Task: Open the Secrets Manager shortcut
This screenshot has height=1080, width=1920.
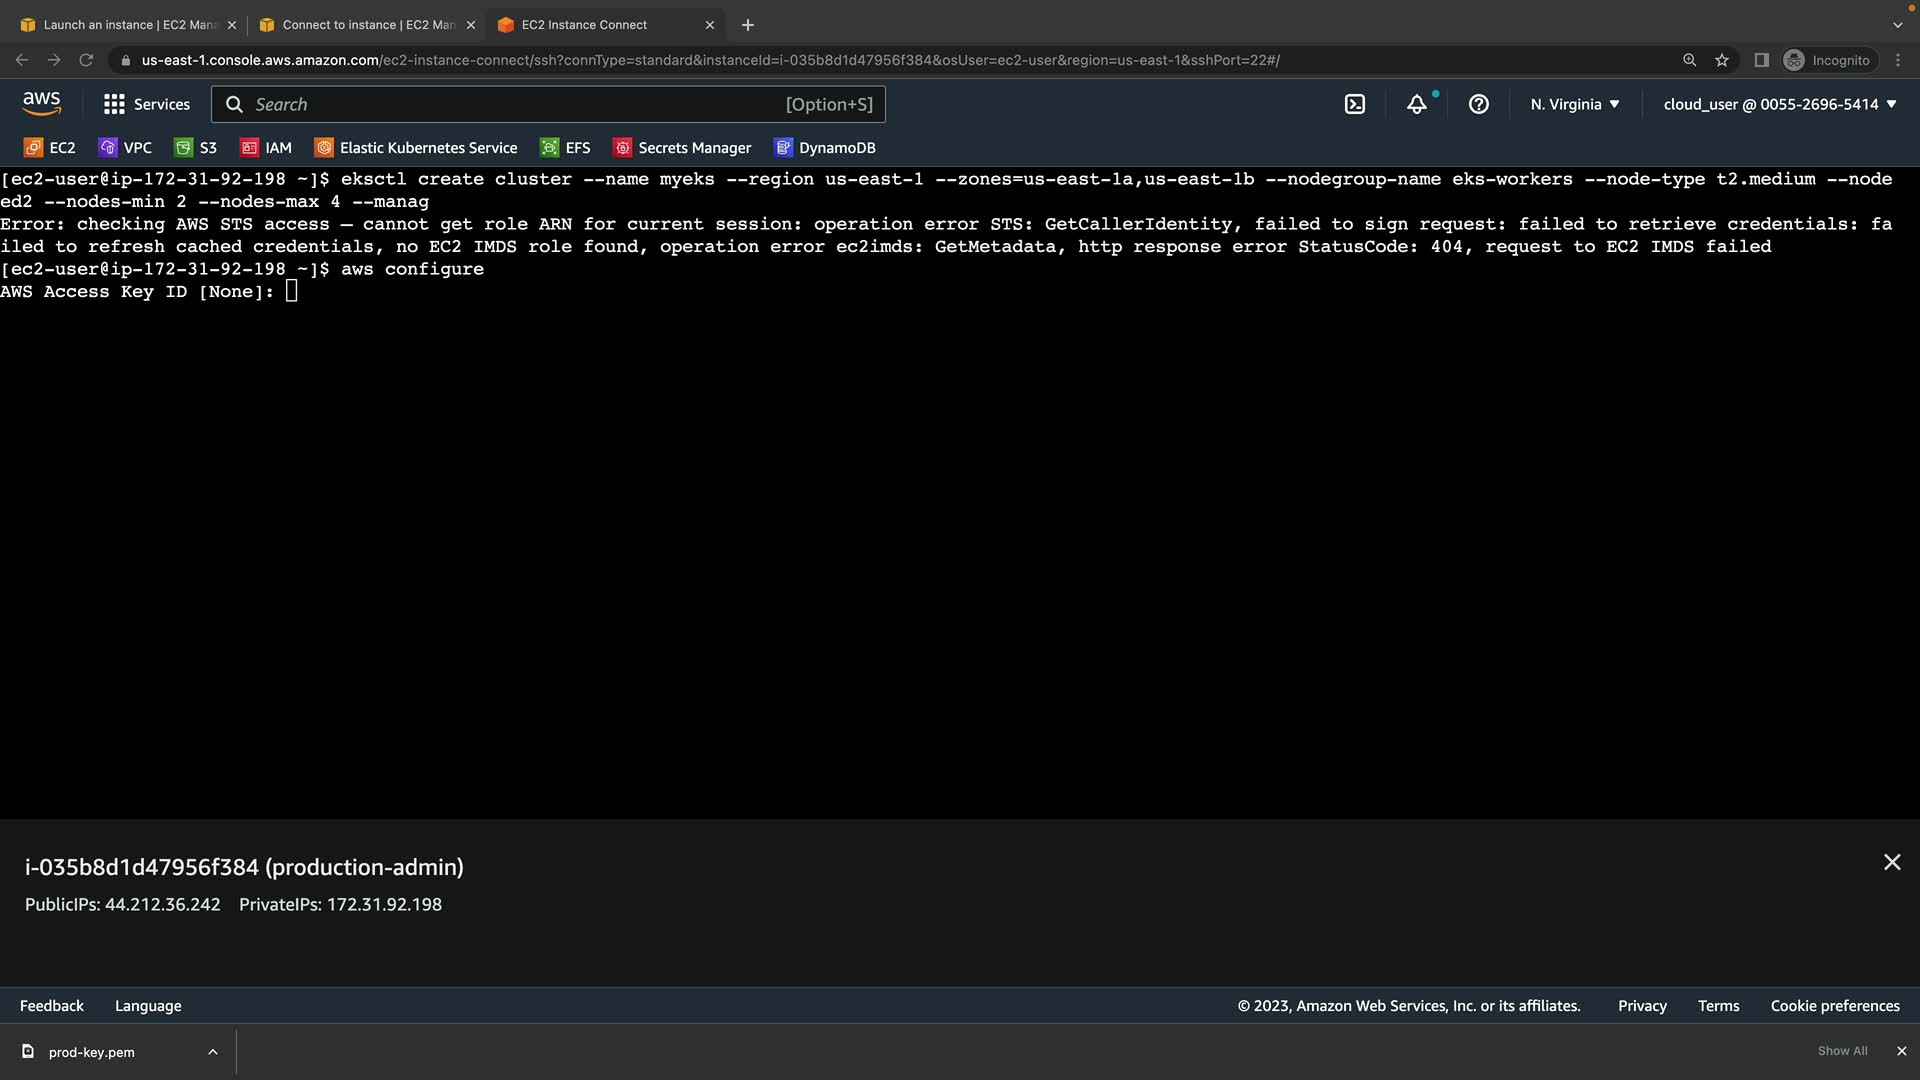Action: [x=682, y=148]
